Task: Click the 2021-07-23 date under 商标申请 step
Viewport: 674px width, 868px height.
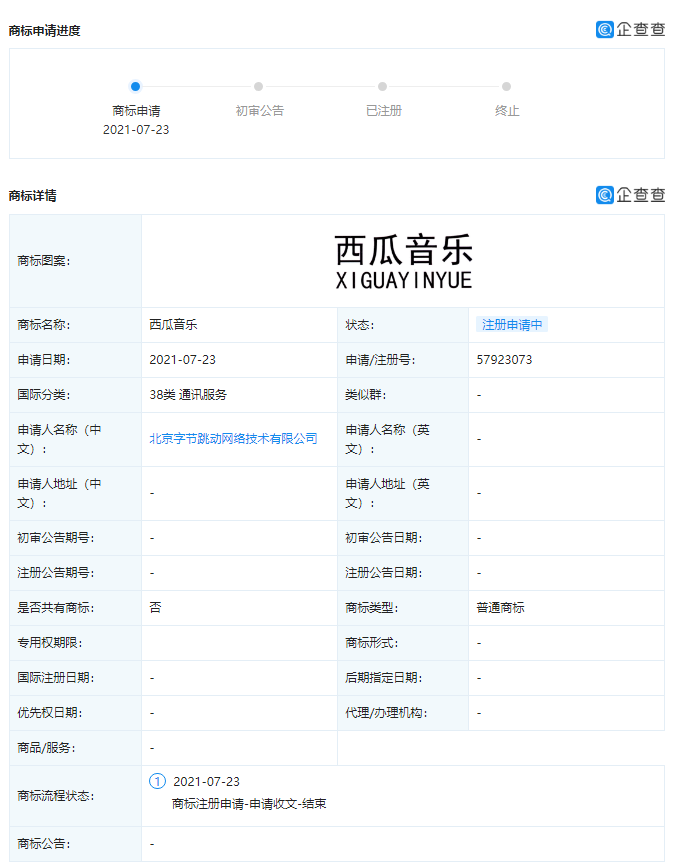Action: point(136,130)
